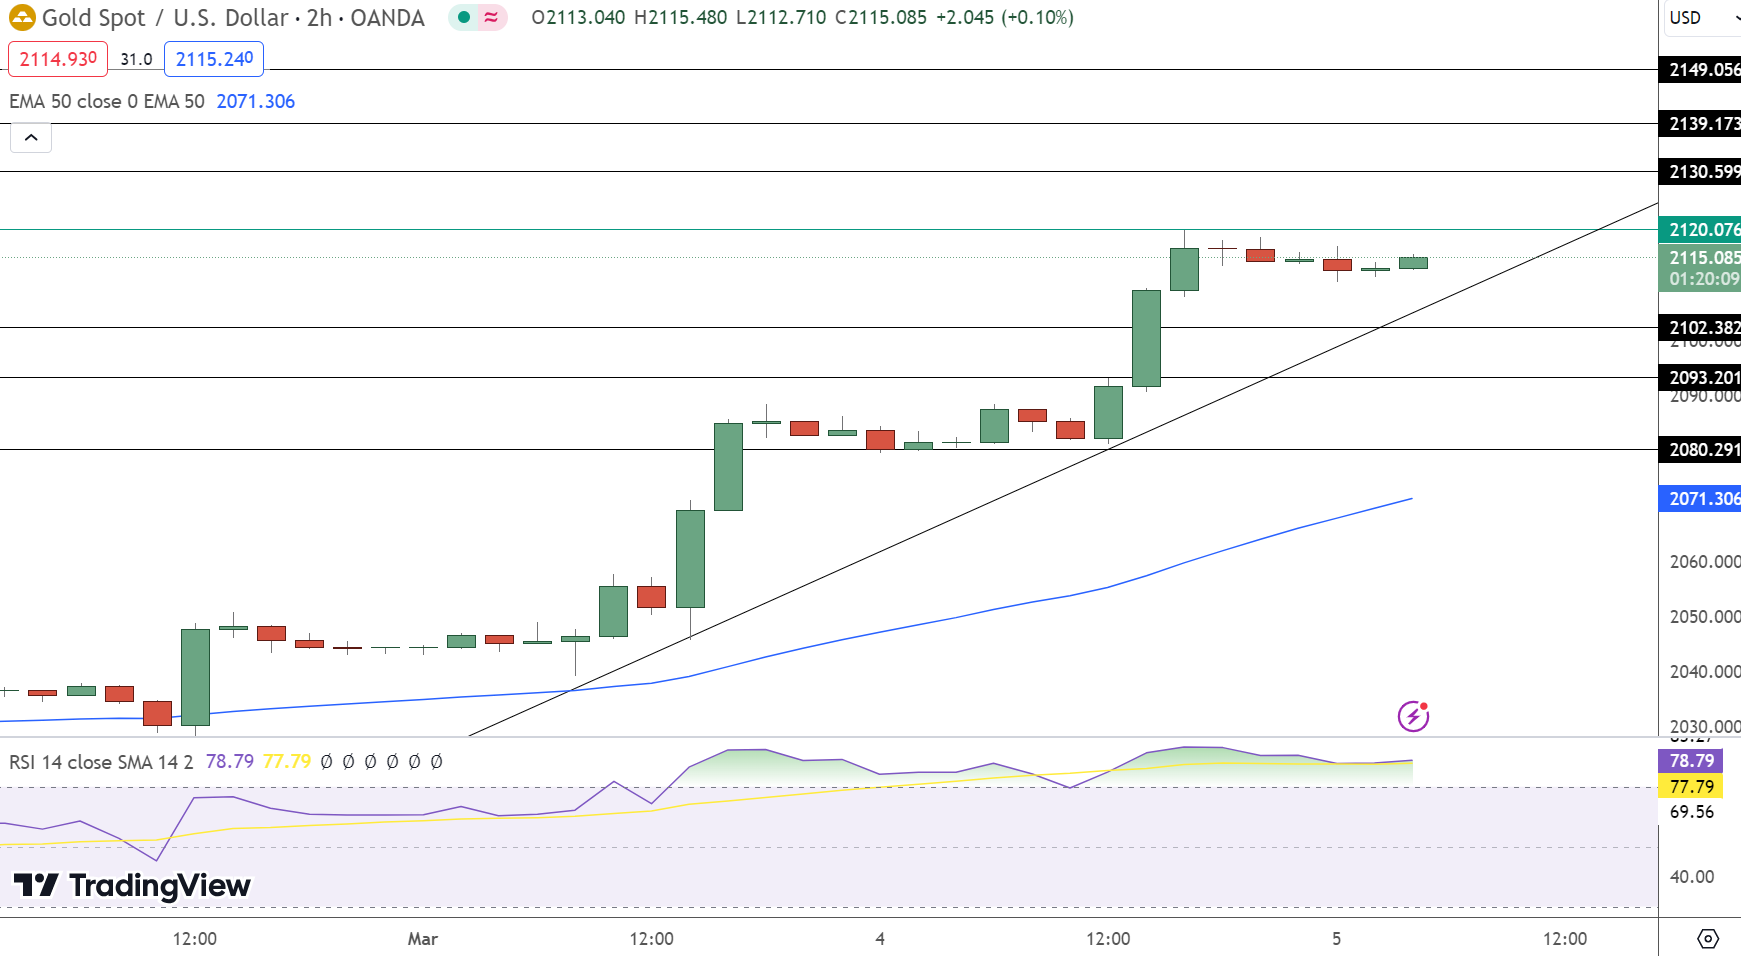The image size is (1741, 956).
Task: Expand the 2h timeframe selector in title
Action: coord(318,17)
